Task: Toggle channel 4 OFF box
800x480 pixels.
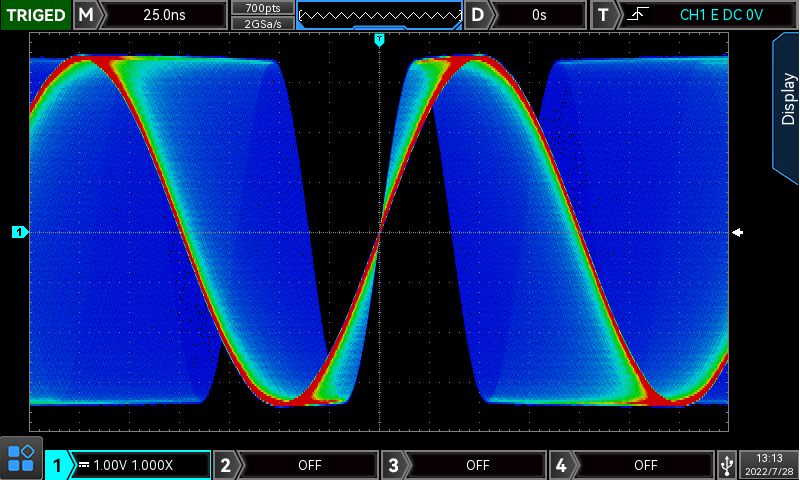Action: pos(645,465)
